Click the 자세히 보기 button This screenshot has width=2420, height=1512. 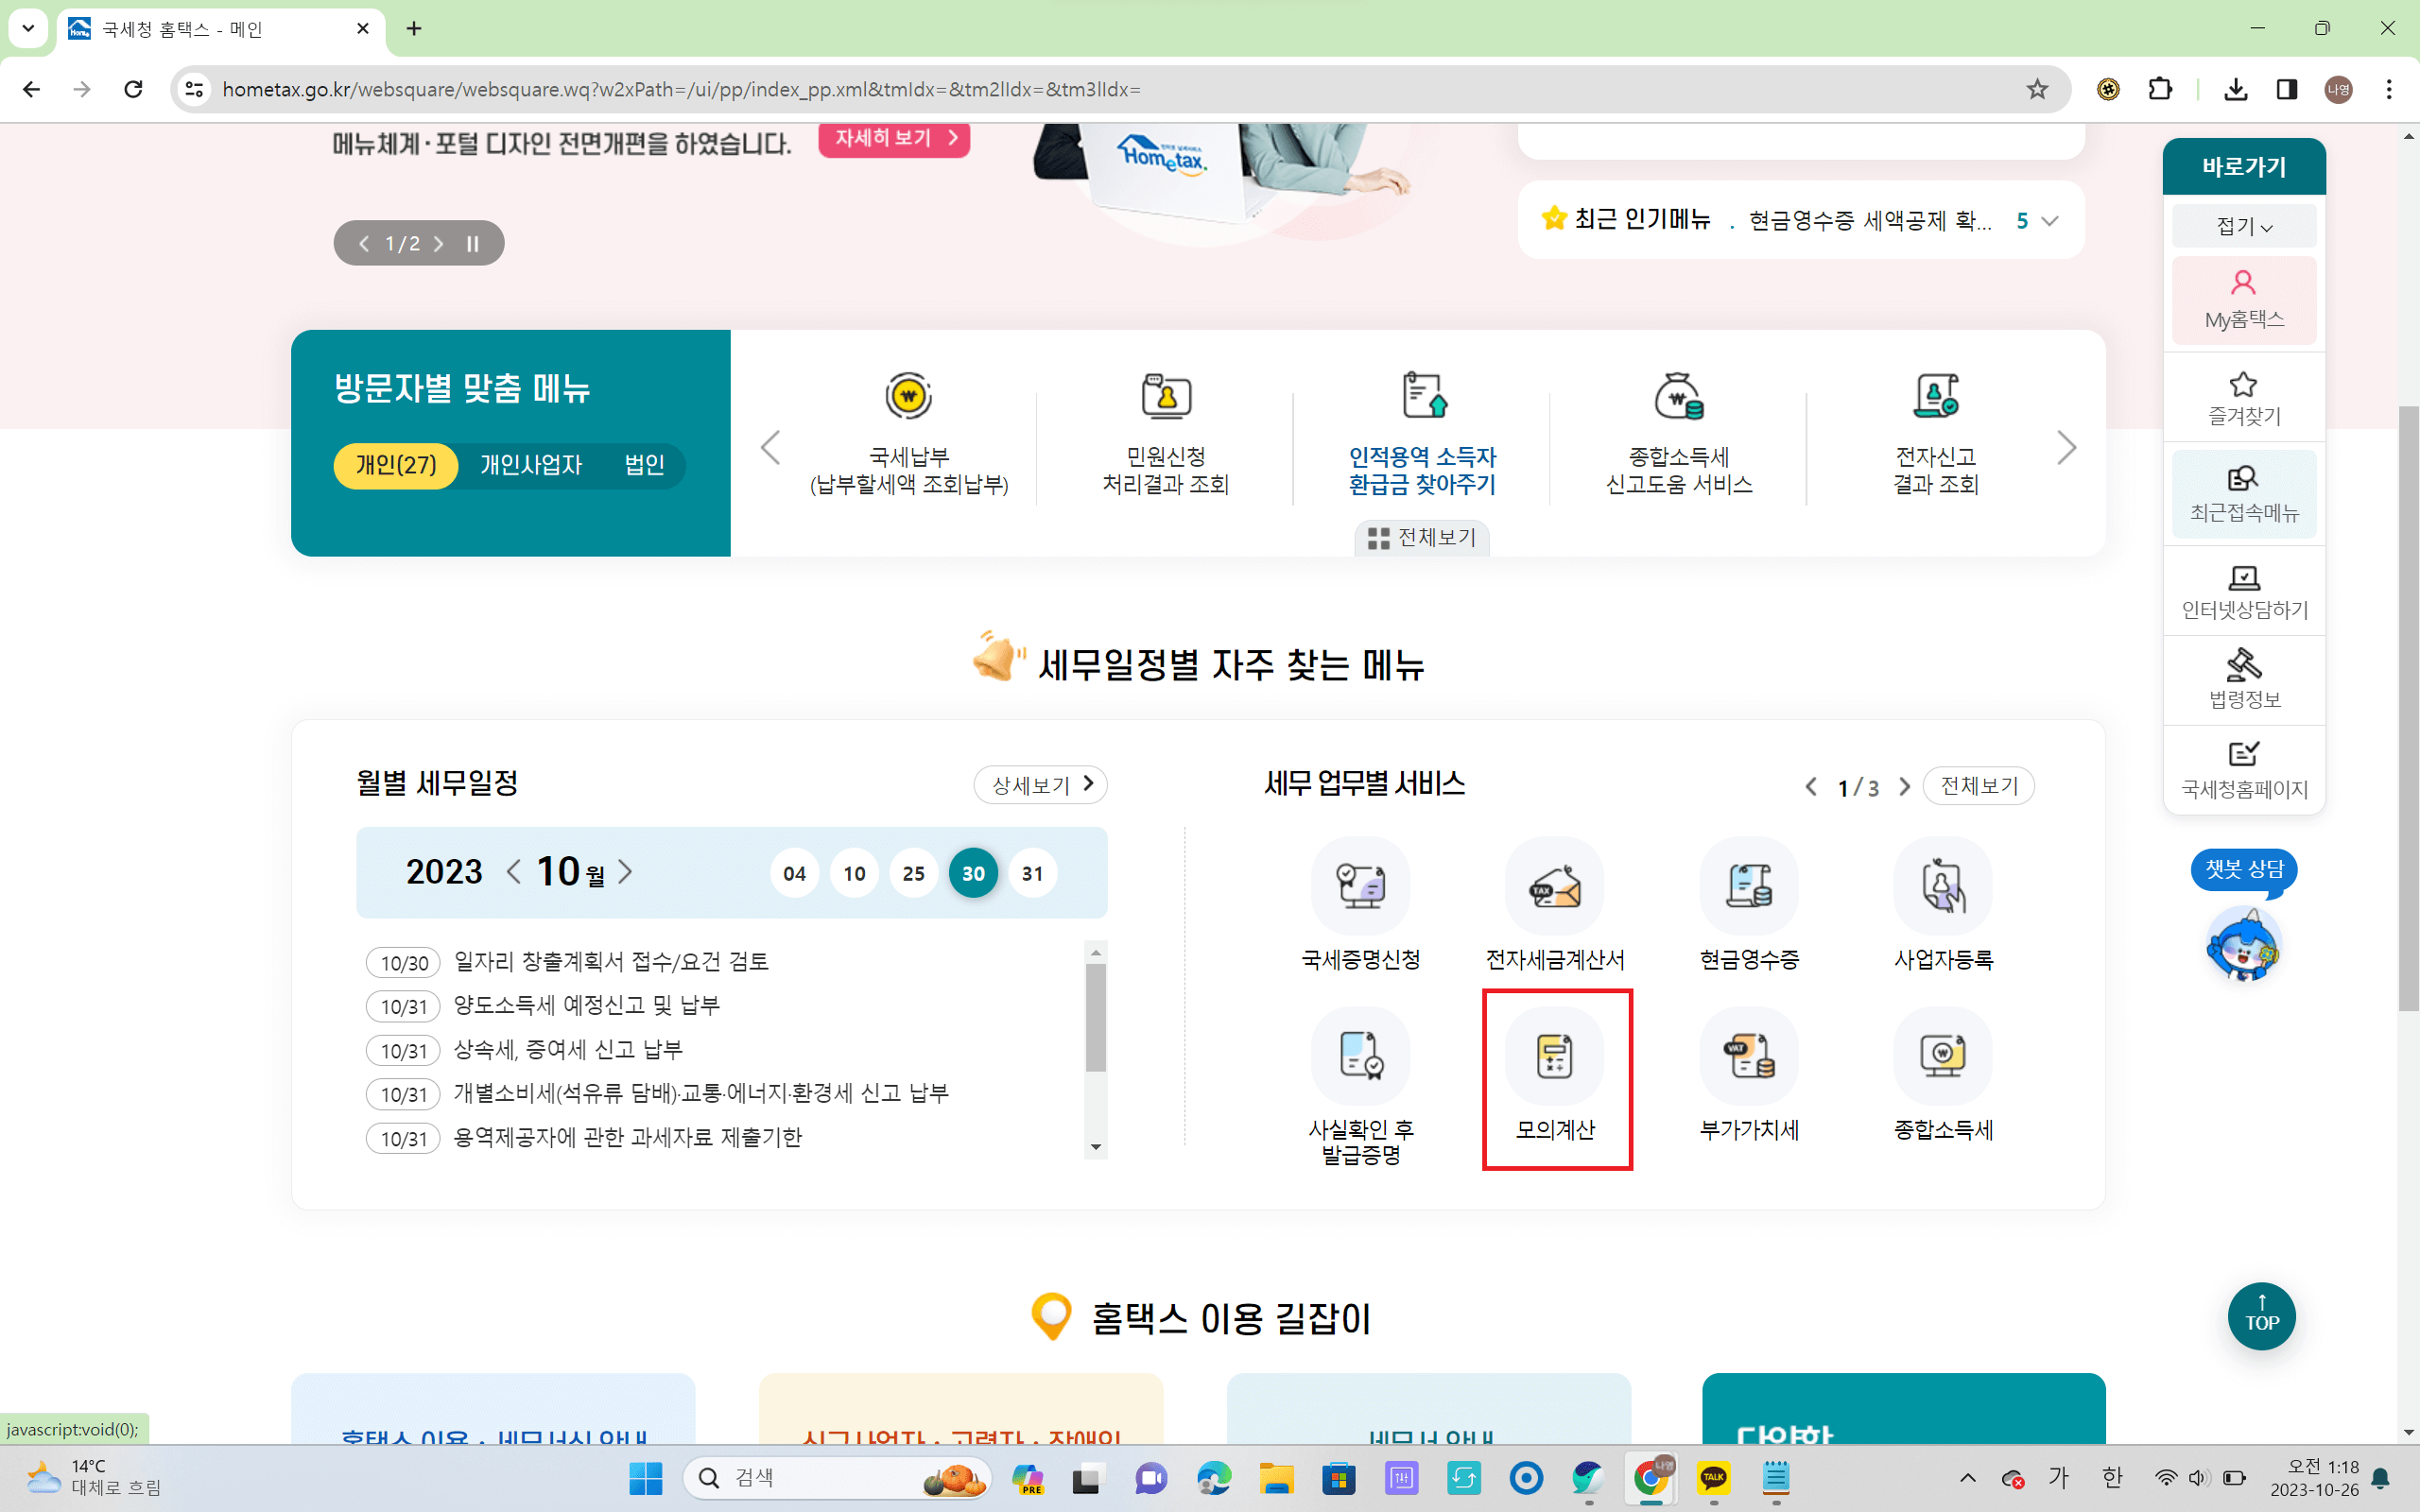tap(893, 139)
